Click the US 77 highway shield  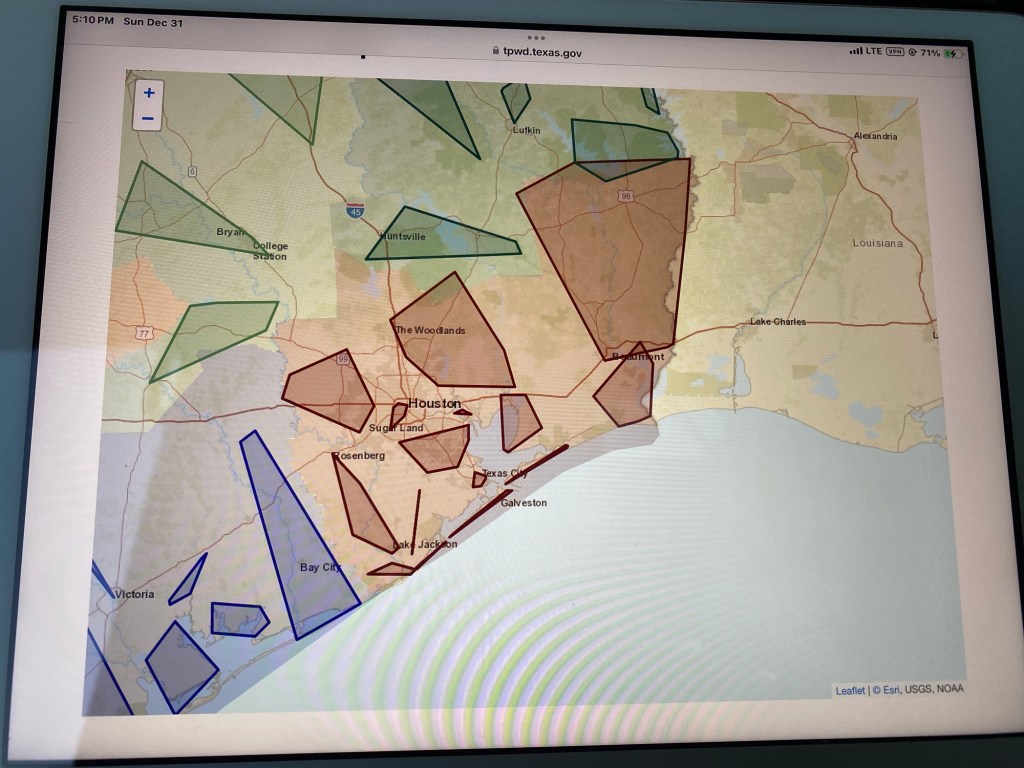146,332
